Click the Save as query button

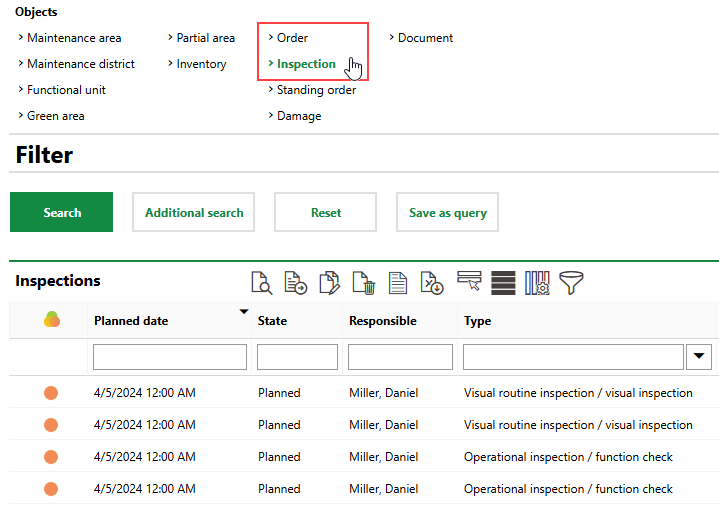447,213
